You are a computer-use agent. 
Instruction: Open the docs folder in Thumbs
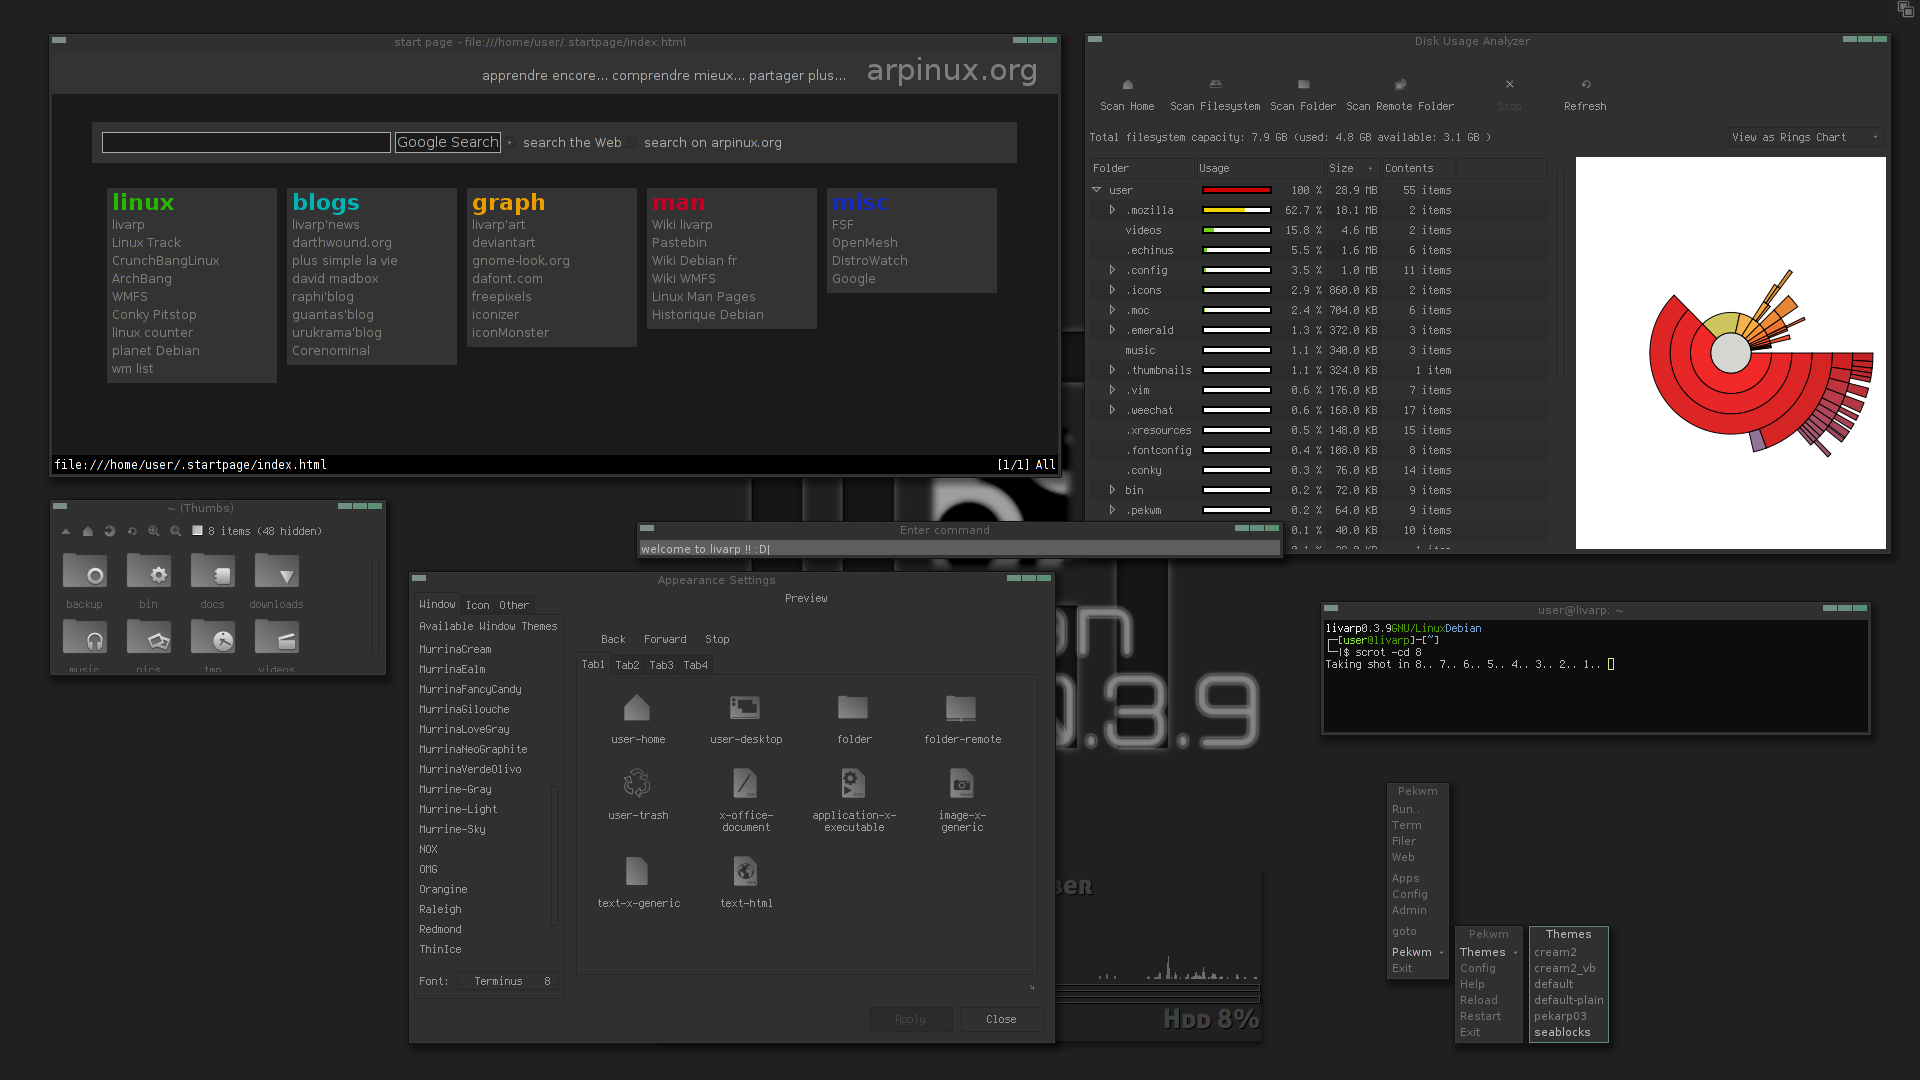point(213,571)
